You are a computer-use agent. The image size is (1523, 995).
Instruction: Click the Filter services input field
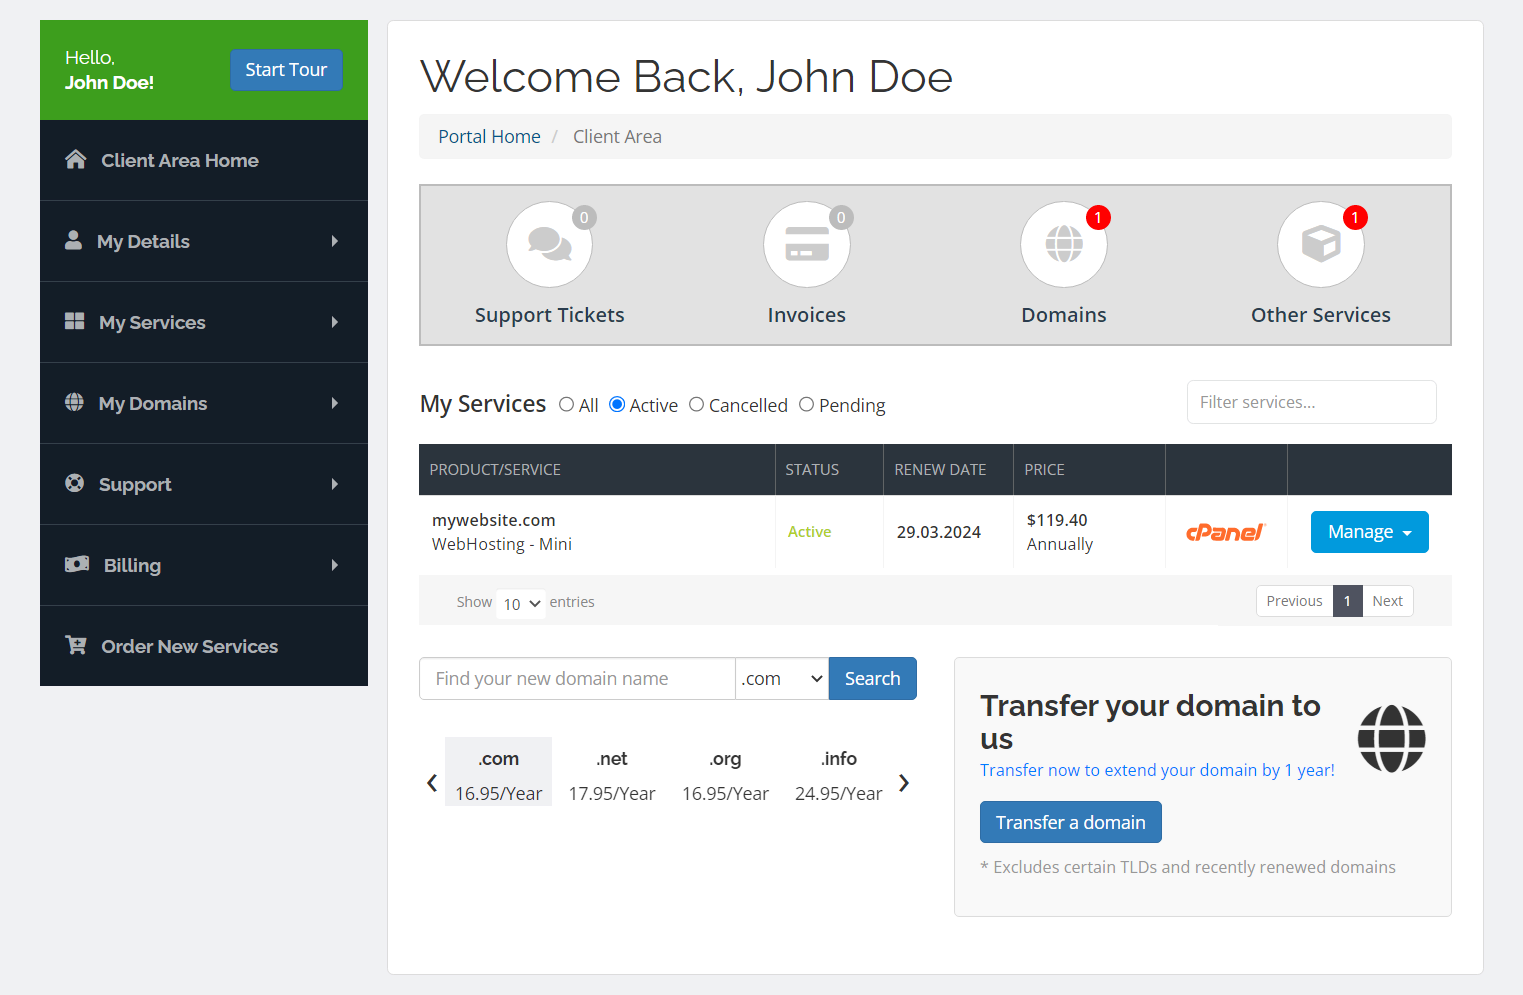tap(1311, 402)
